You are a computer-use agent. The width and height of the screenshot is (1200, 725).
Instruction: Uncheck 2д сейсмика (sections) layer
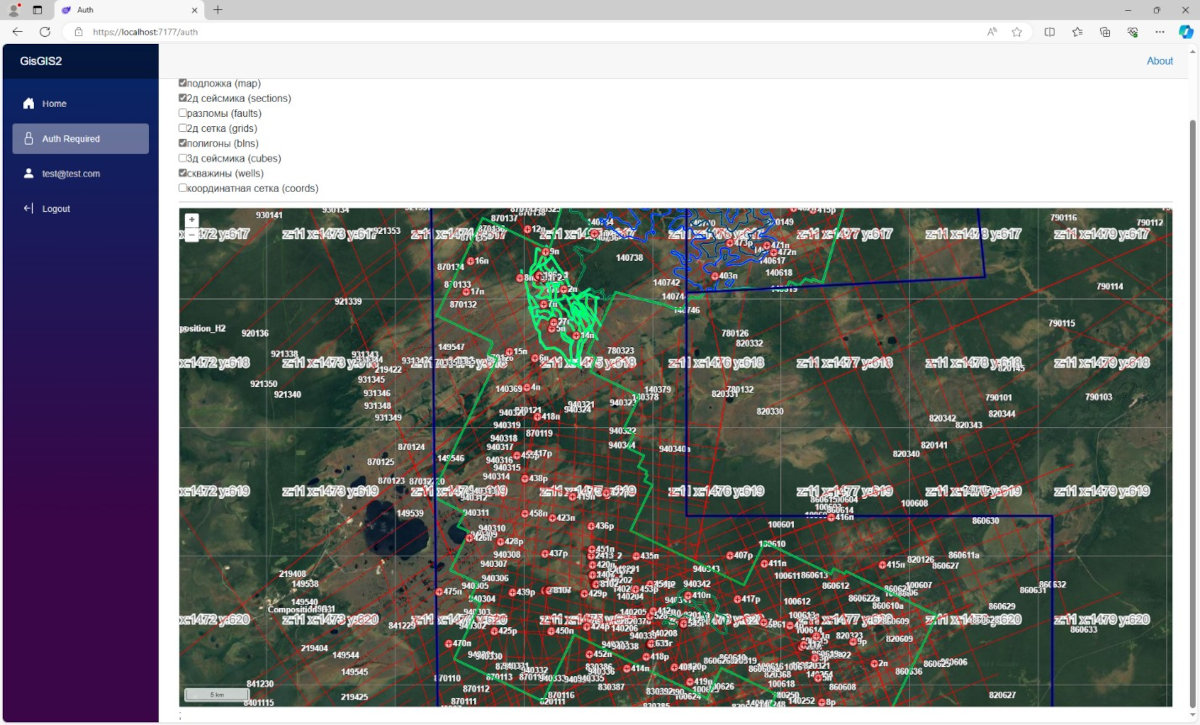183,98
